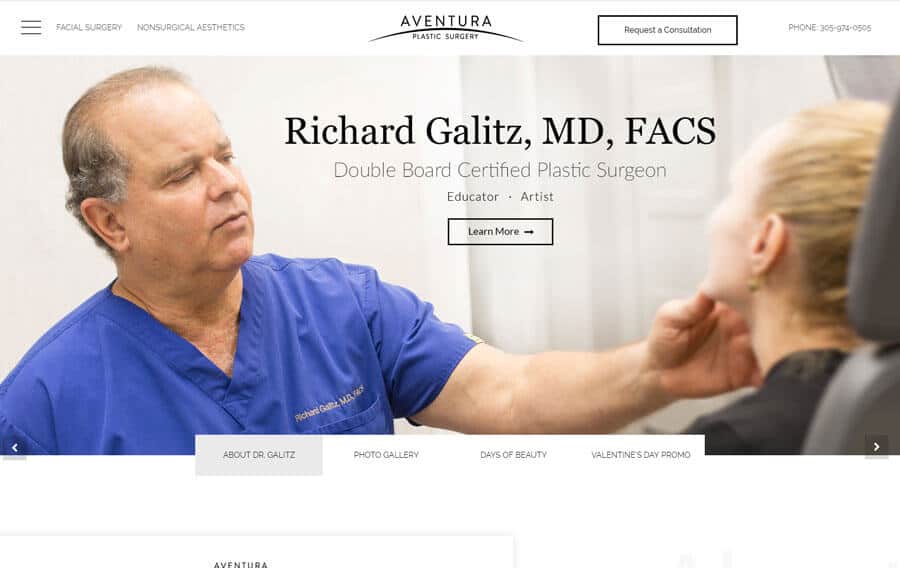Screen dimensions: 900x568
Task: Open the Nonsurgical Aesthetics menu
Action: coord(191,28)
